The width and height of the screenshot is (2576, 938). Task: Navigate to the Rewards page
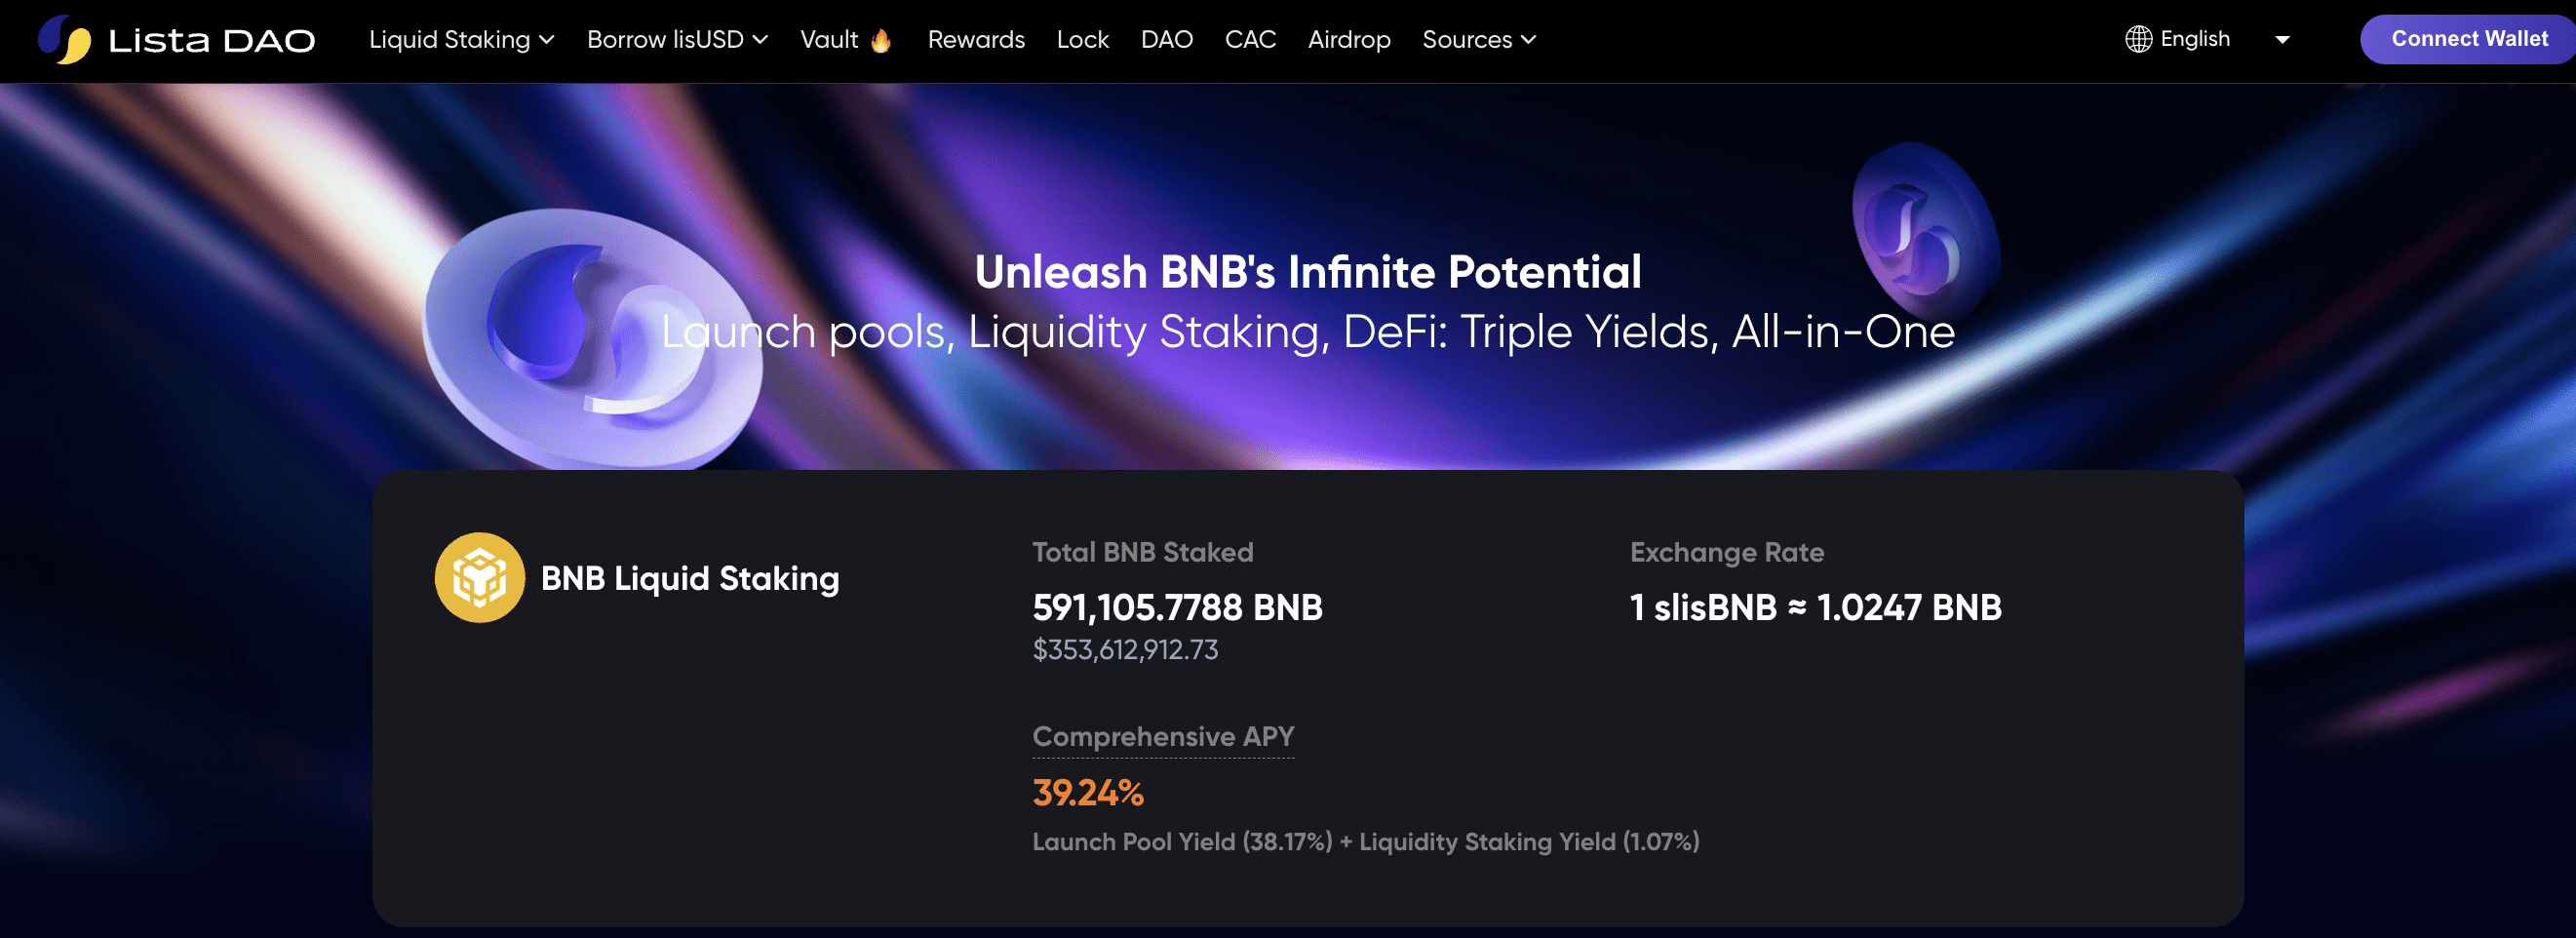[x=976, y=39]
